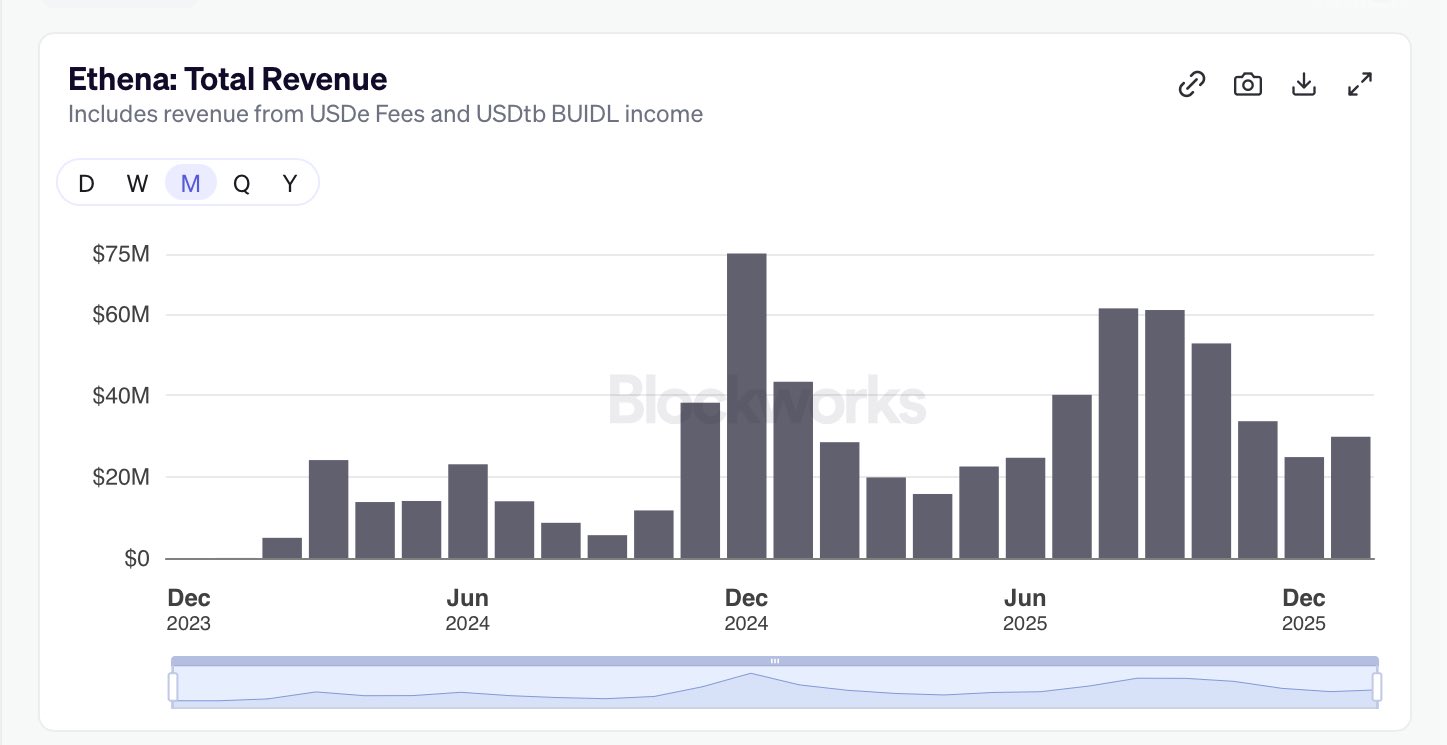Copy the chart link via chain icon
Image resolution: width=1447 pixels, height=745 pixels.
pos(1191,85)
